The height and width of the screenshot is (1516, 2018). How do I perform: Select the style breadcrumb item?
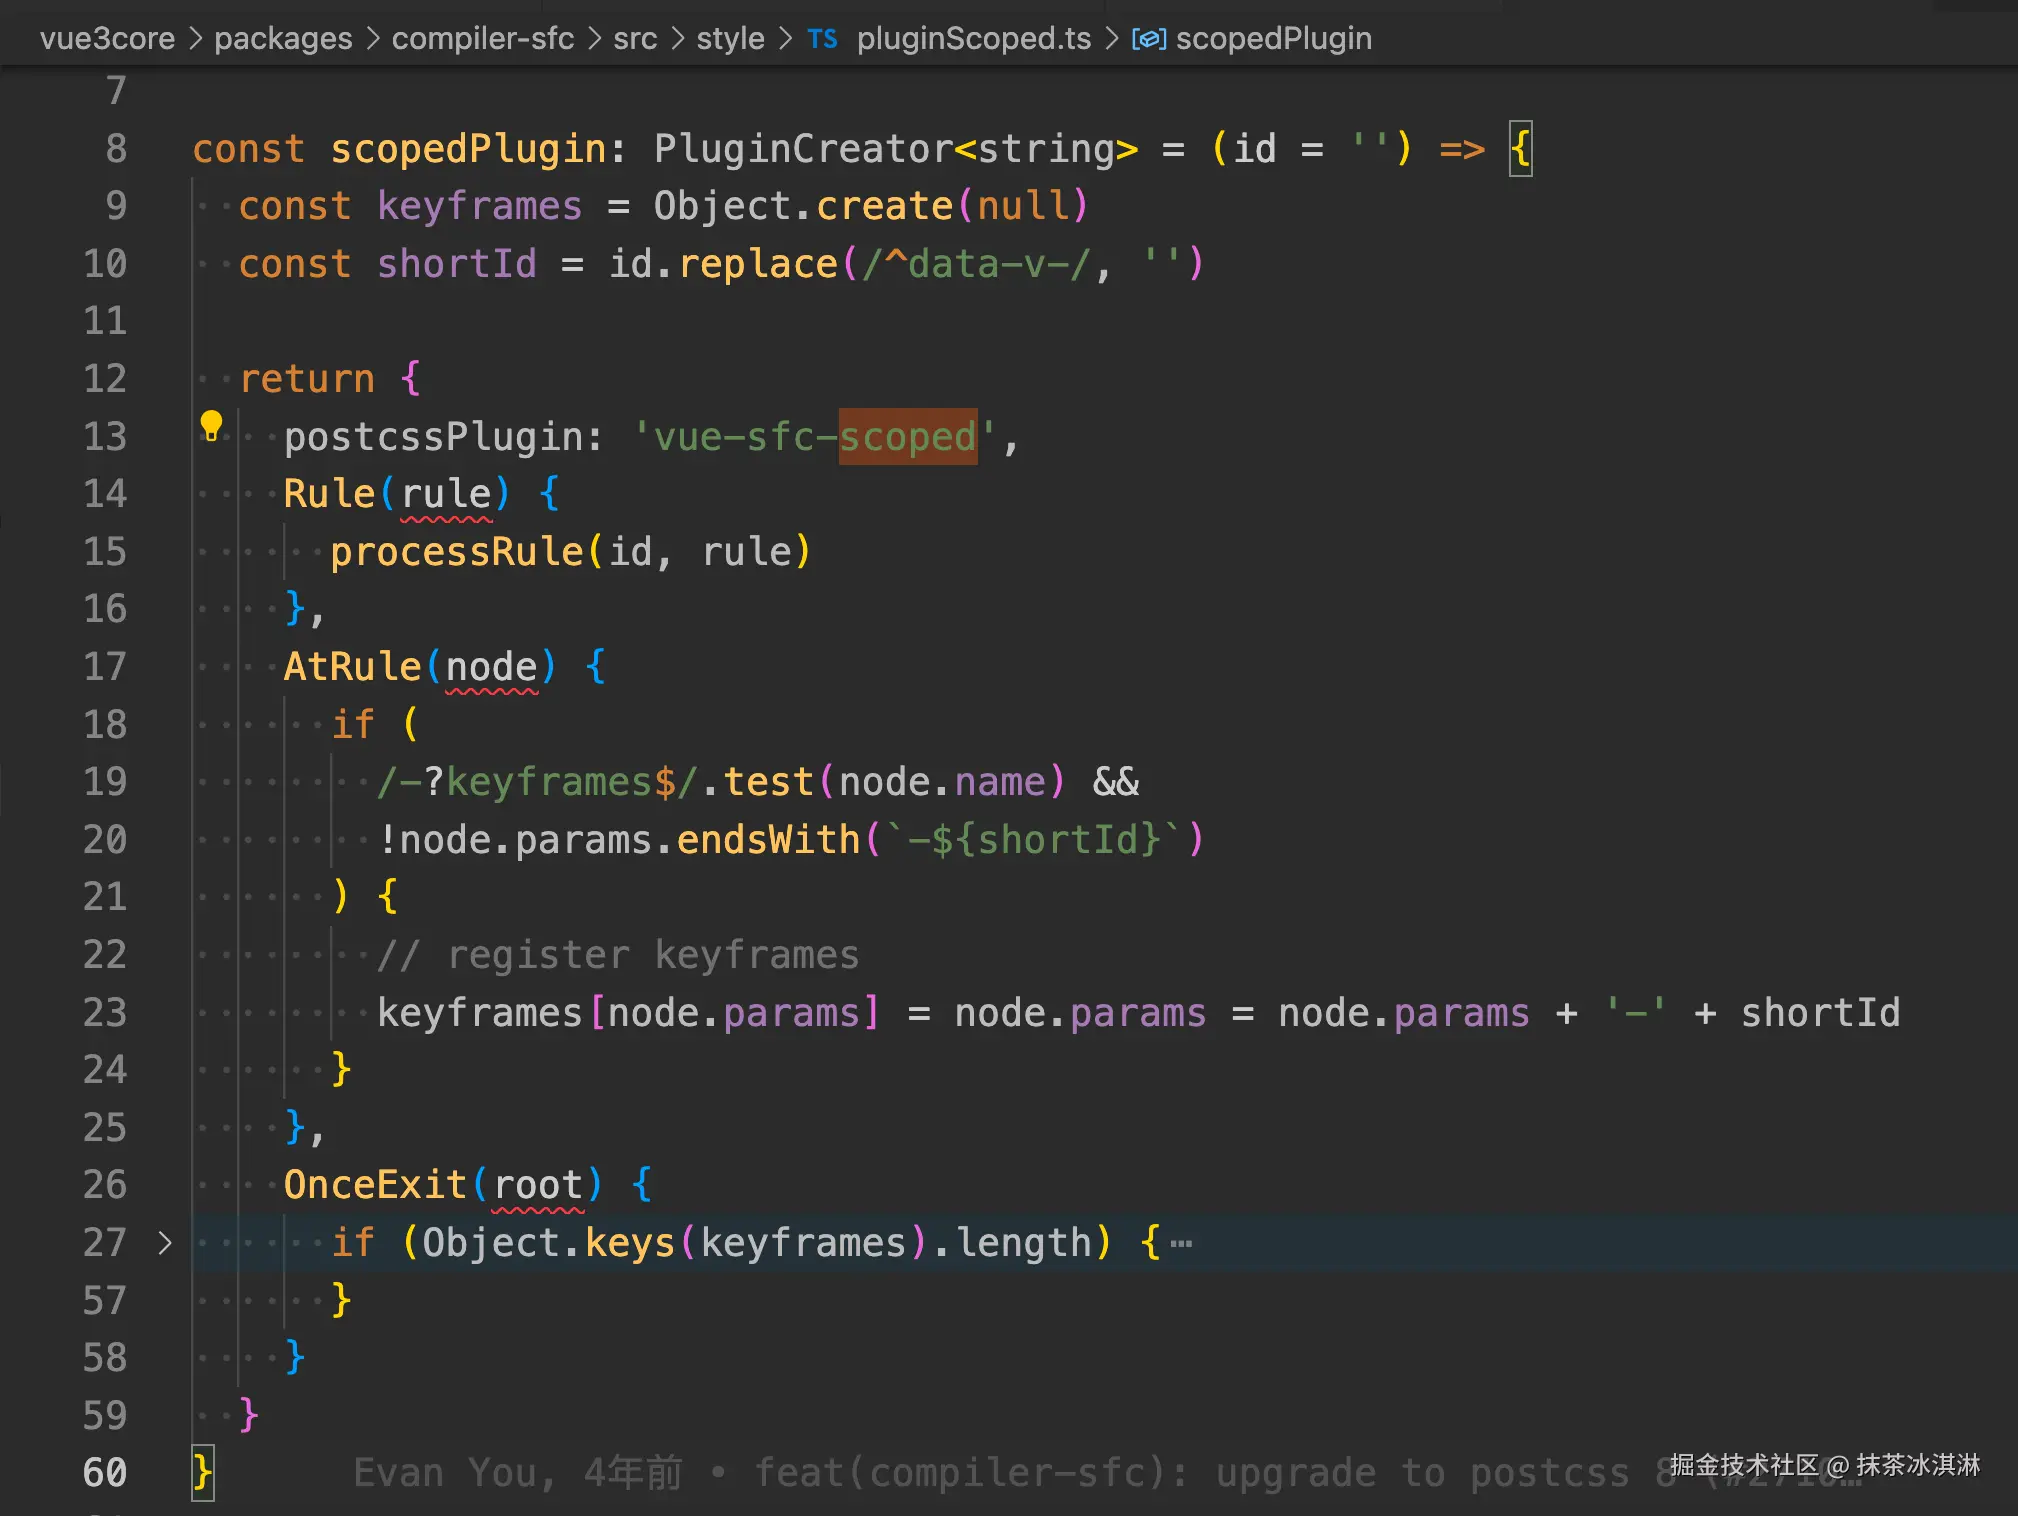(730, 39)
